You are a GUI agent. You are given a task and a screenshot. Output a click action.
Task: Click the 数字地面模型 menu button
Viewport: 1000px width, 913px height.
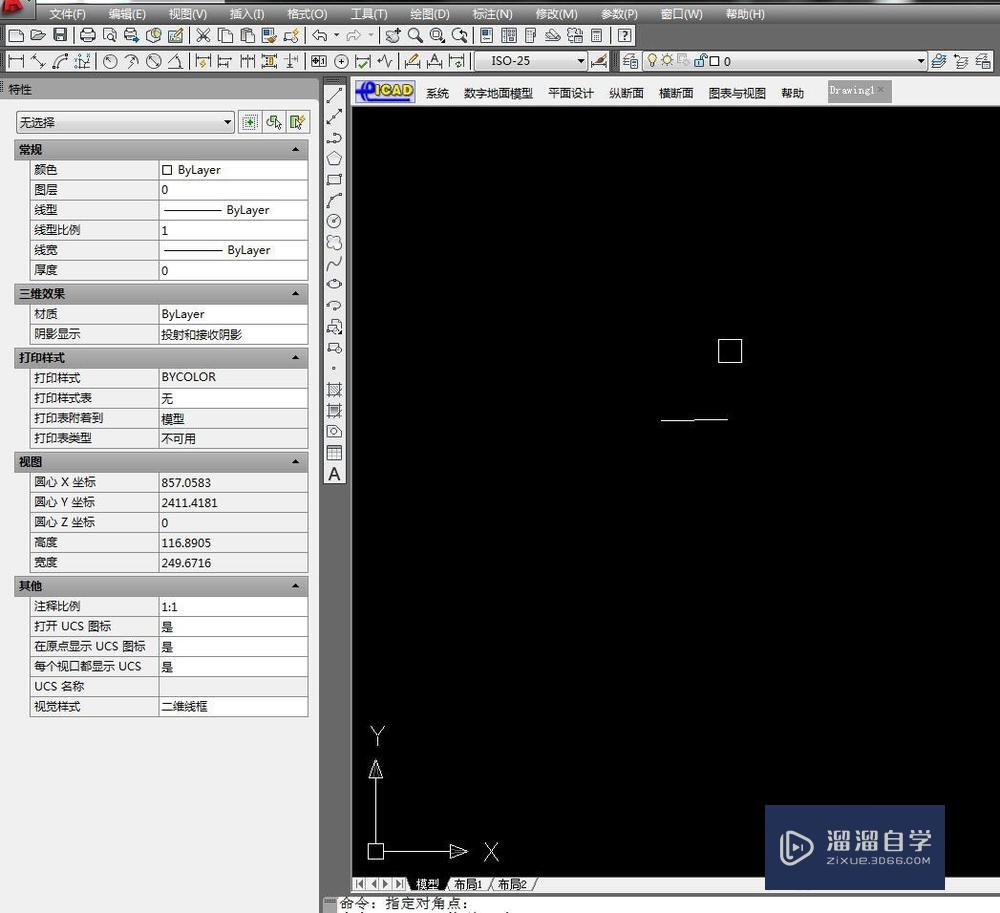pos(498,93)
